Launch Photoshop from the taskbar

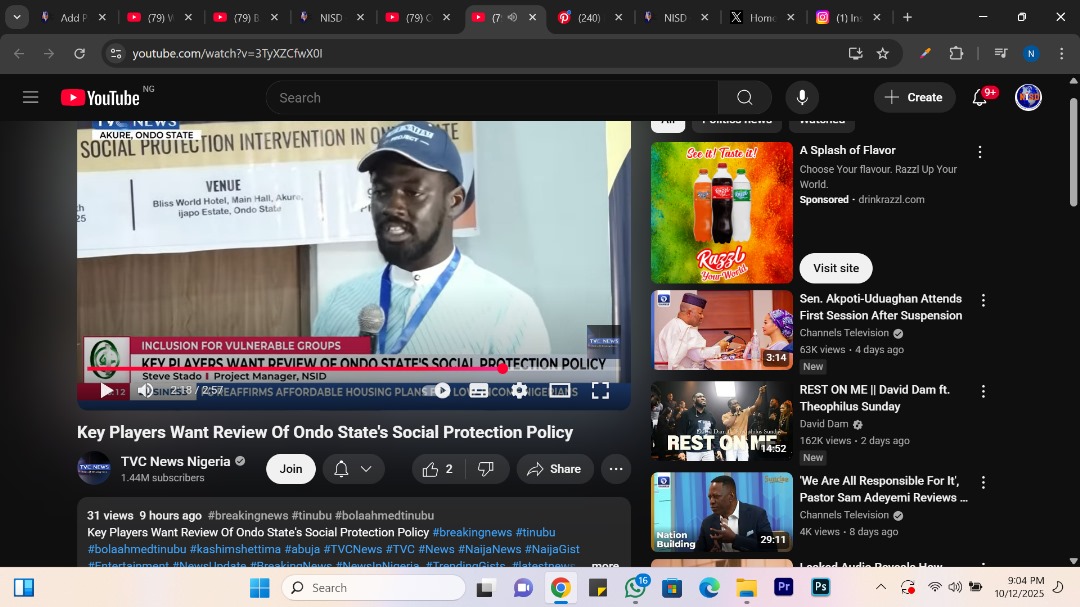click(820, 587)
